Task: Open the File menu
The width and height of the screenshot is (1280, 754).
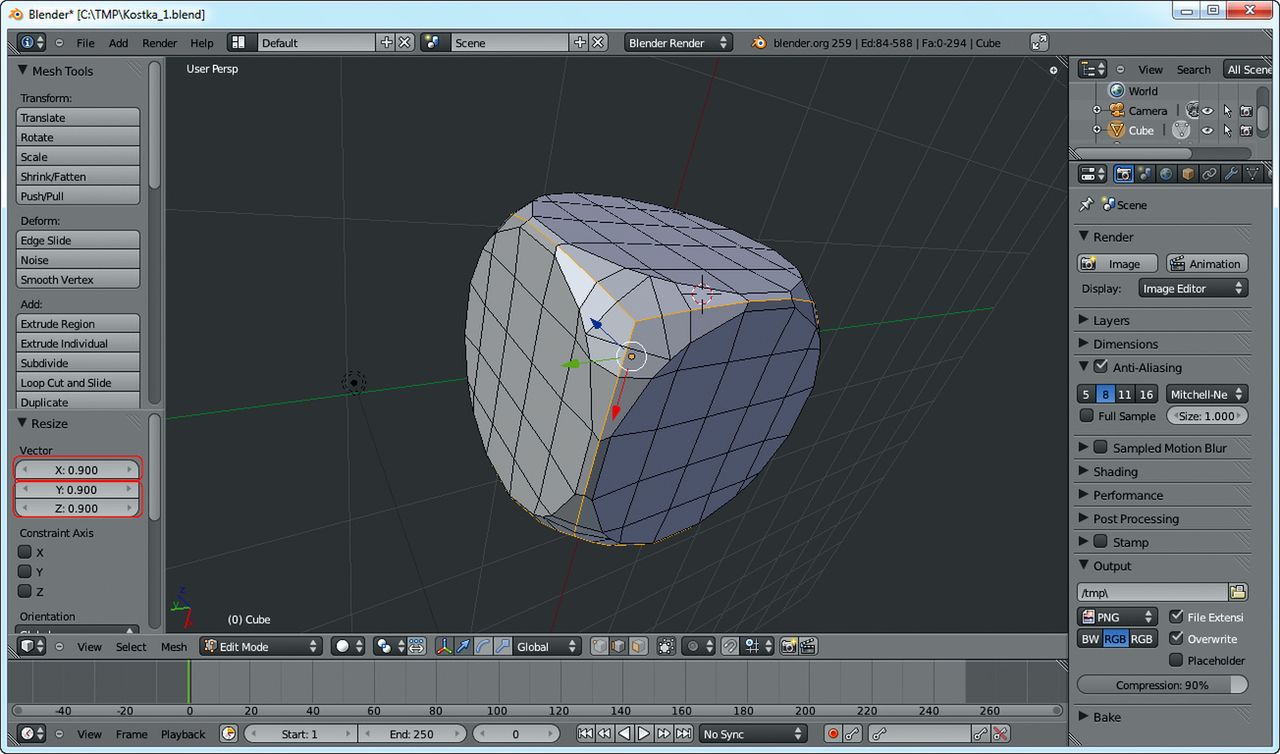Action: [x=86, y=43]
